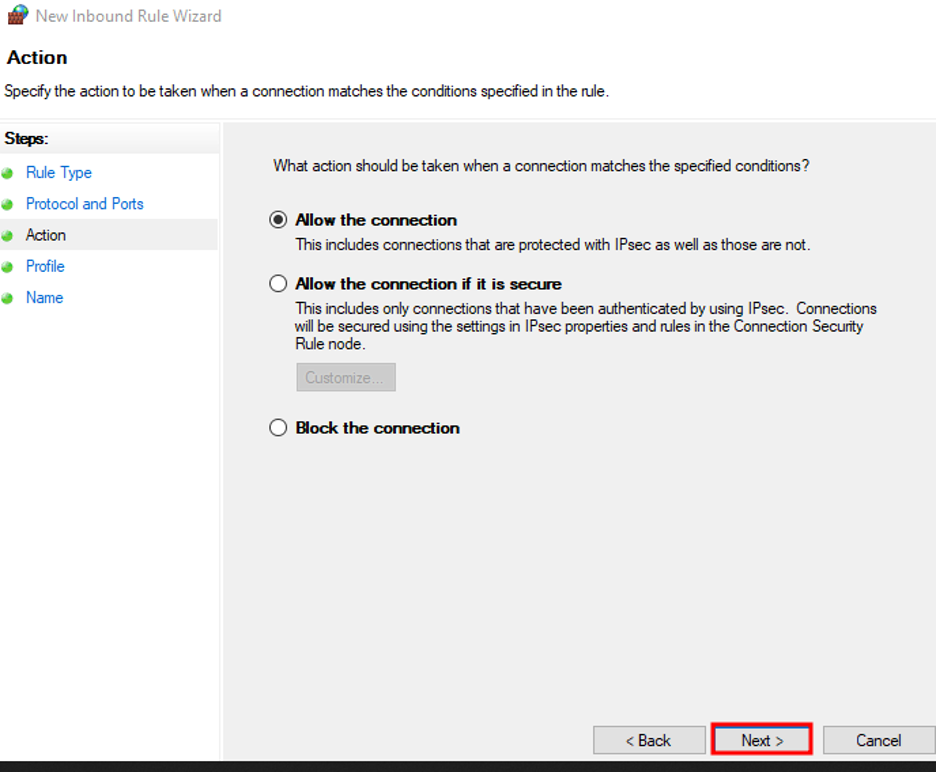Select the Allow the connection radio button

coord(277,219)
